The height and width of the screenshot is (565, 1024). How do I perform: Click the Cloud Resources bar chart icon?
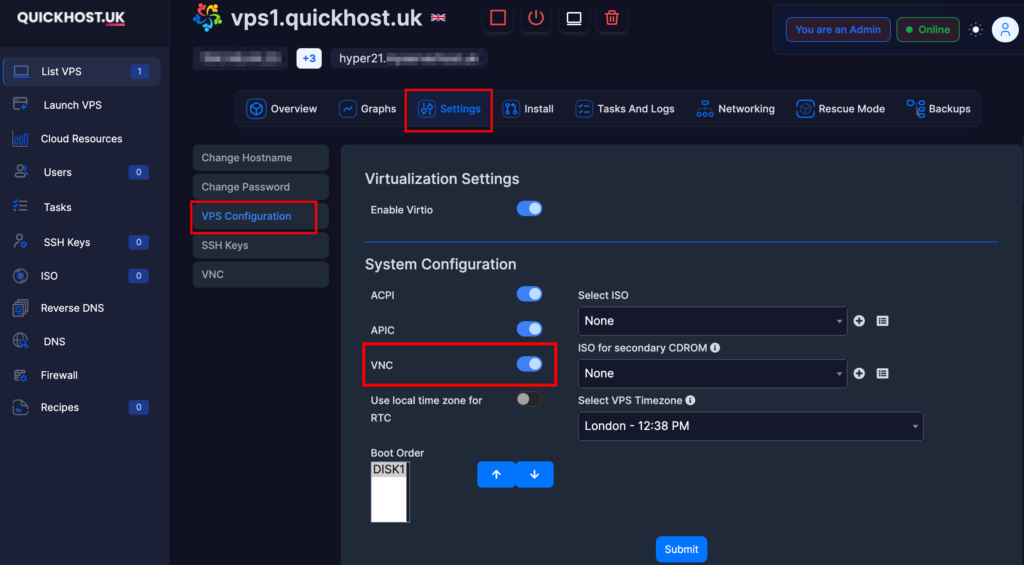(x=20, y=138)
